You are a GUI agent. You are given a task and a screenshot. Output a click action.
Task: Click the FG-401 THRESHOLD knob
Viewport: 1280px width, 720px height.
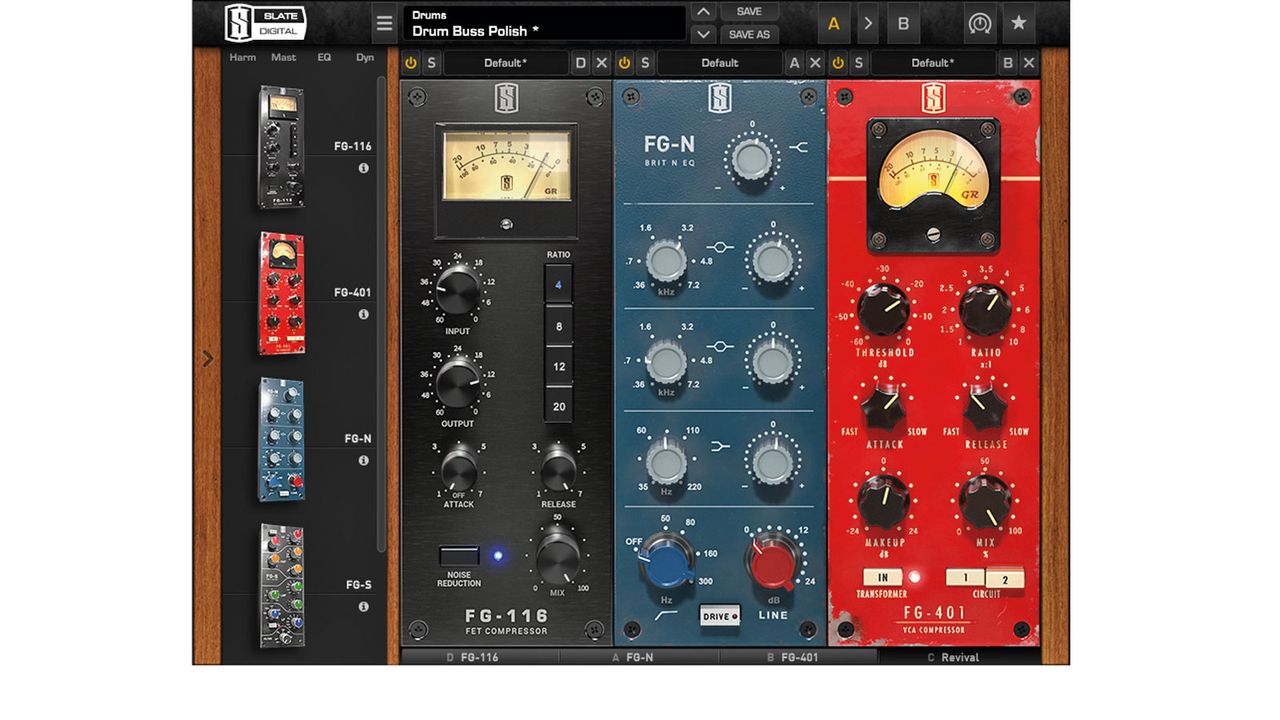click(884, 310)
